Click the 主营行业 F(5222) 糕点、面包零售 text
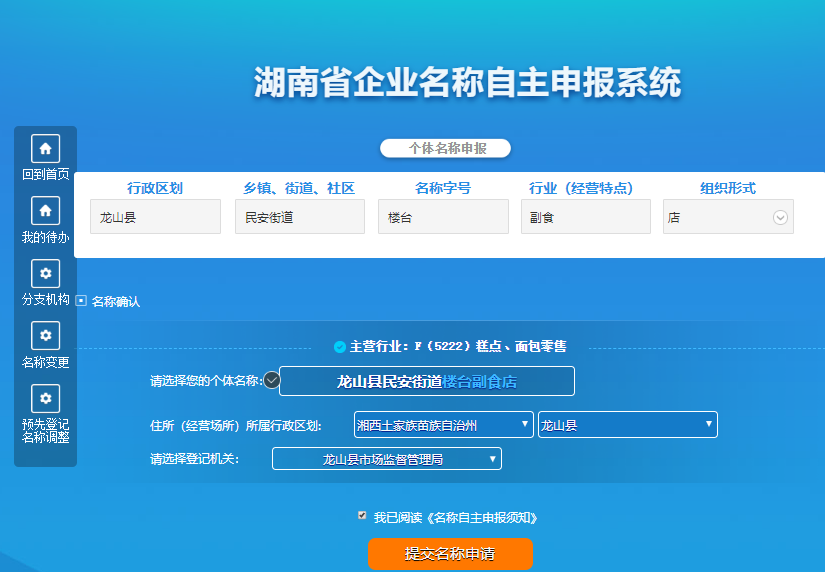 (458, 346)
